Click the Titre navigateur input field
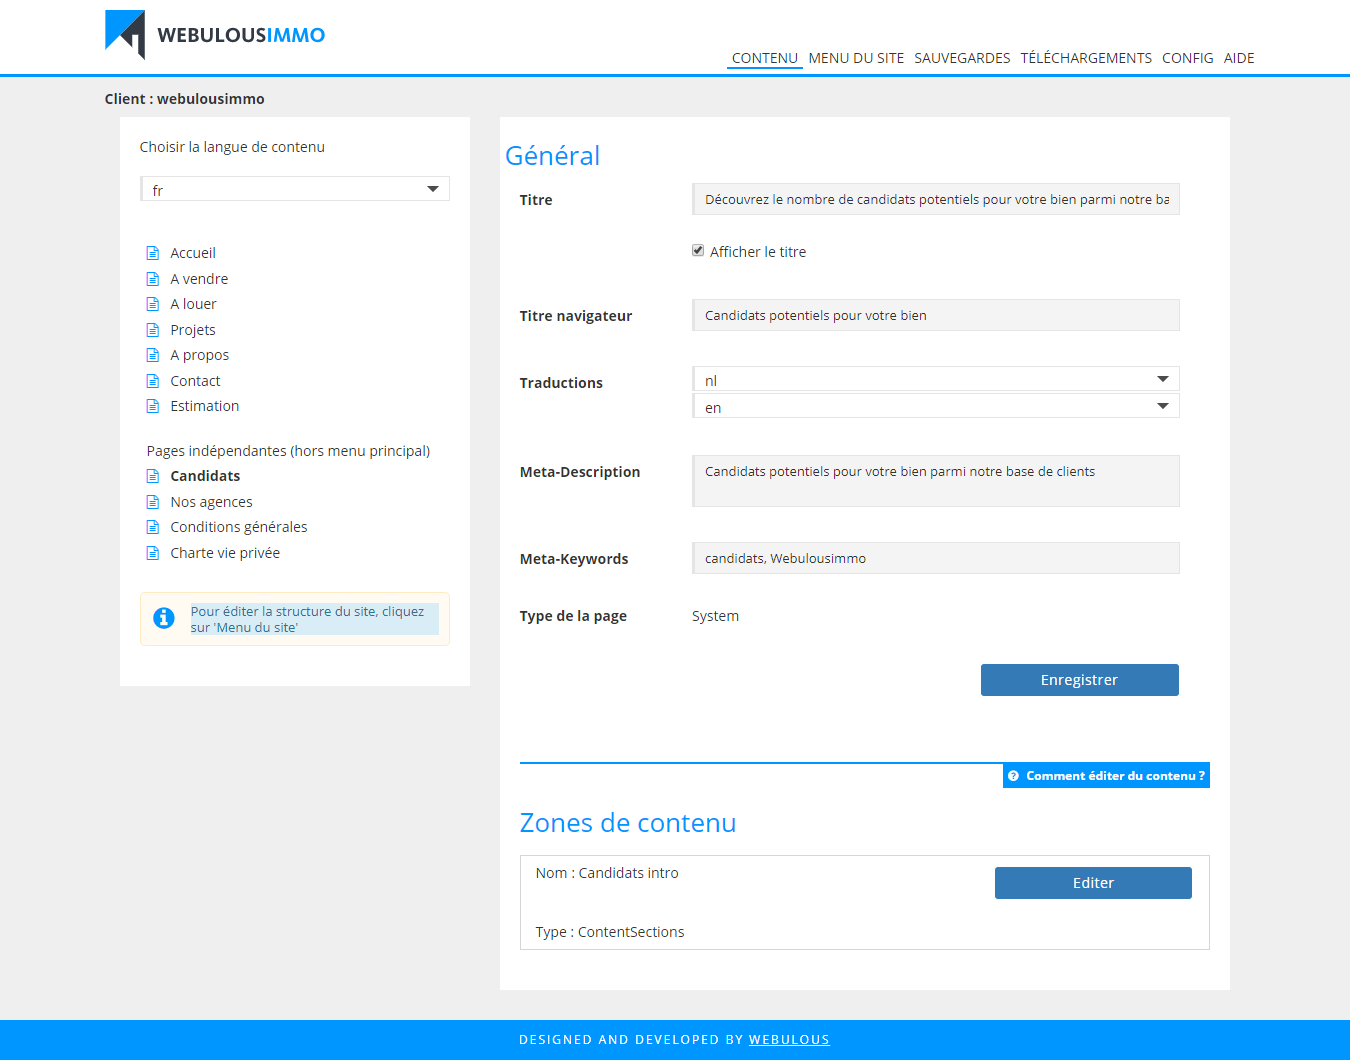The width and height of the screenshot is (1350, 1060). [x=935, y=315]
